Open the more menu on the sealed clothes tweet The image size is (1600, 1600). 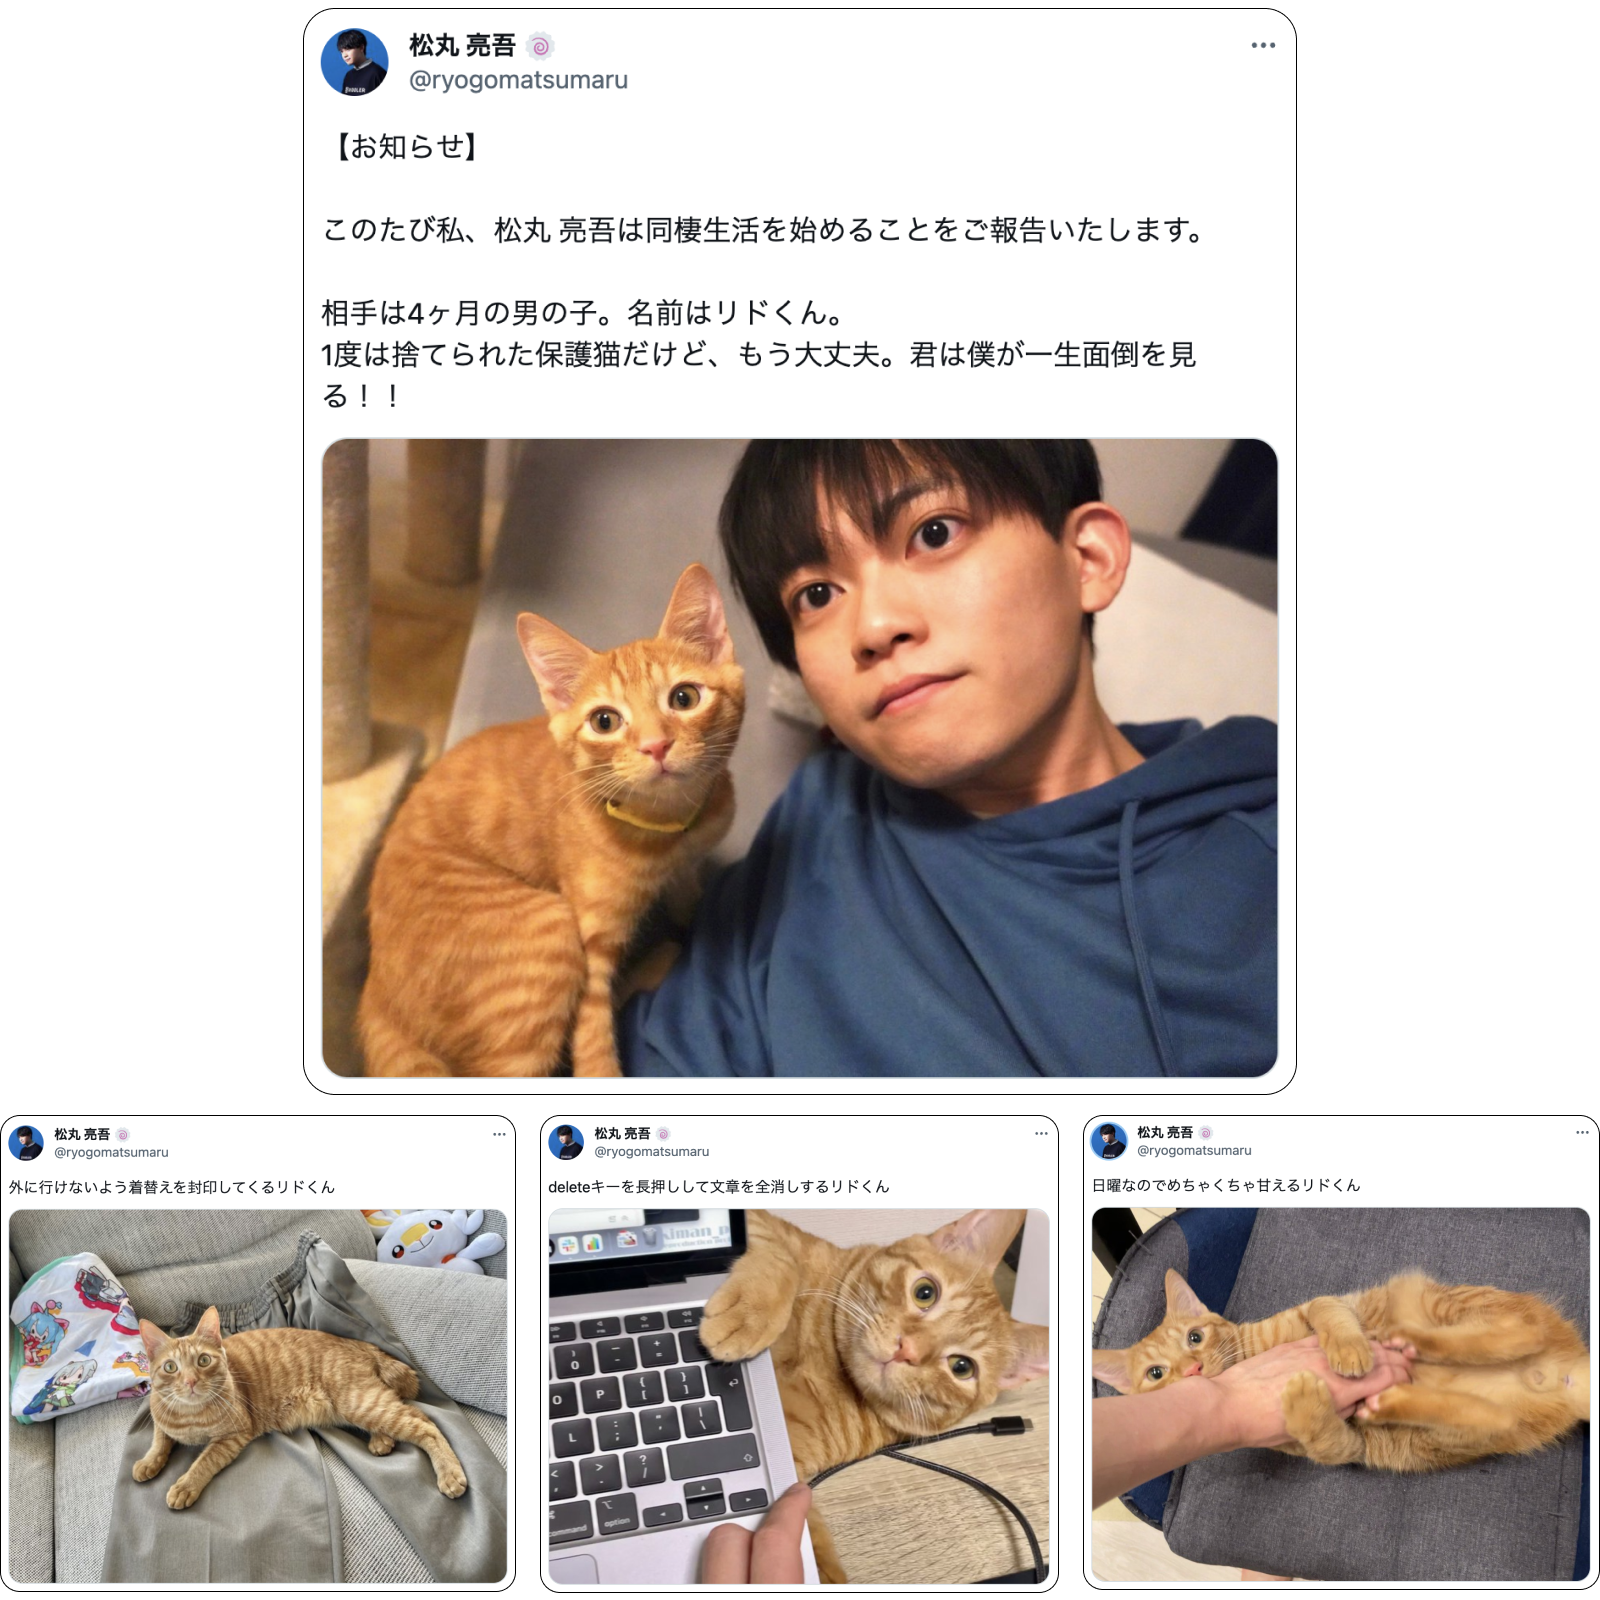(x=499, y=1134)
